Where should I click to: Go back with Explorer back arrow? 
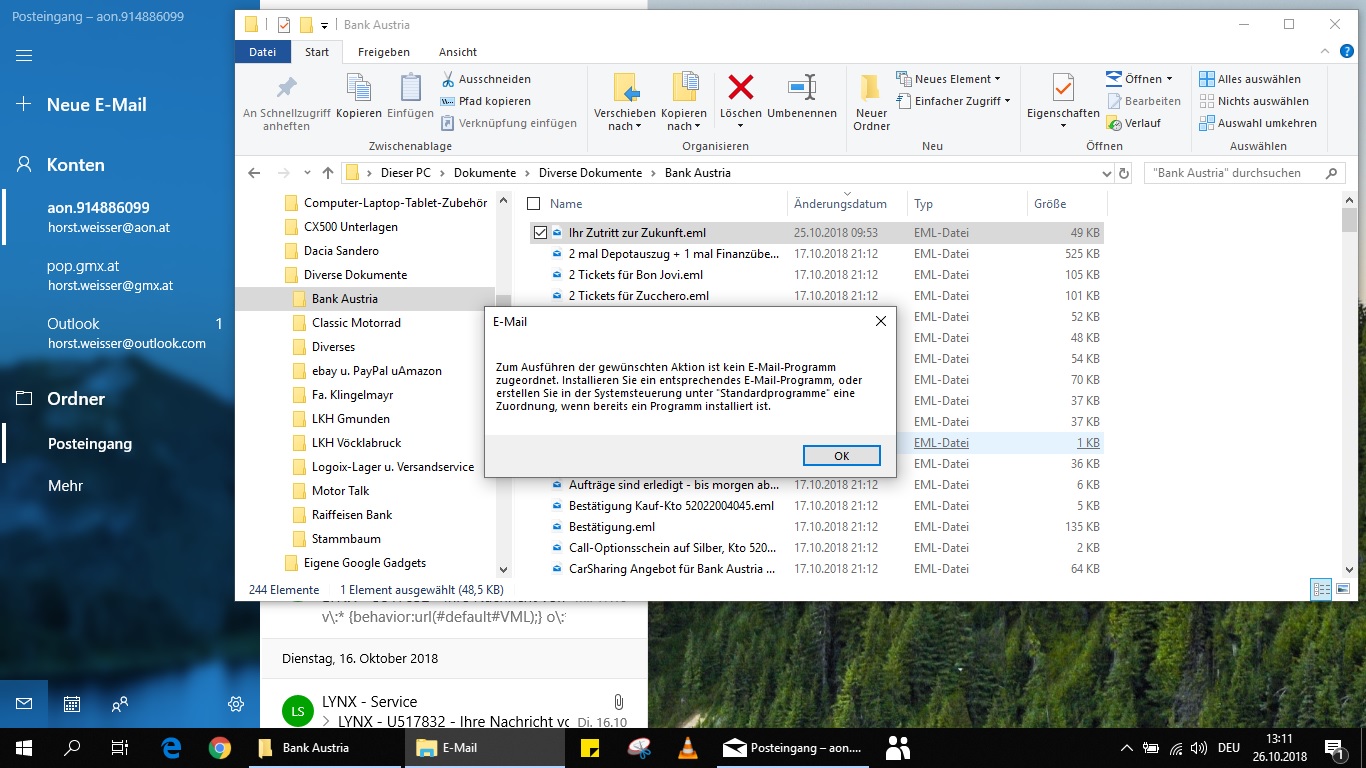[254, 173]
